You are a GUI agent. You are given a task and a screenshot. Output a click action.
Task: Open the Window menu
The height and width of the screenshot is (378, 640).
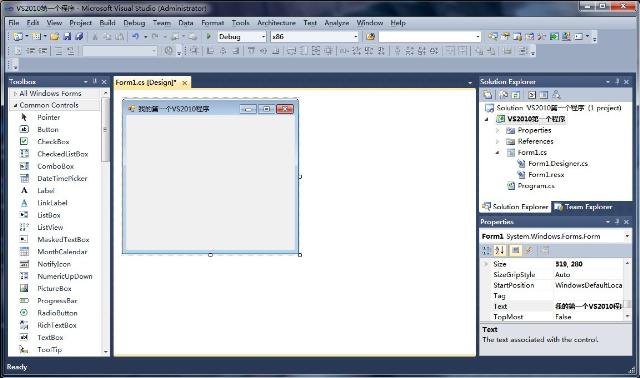370,23
